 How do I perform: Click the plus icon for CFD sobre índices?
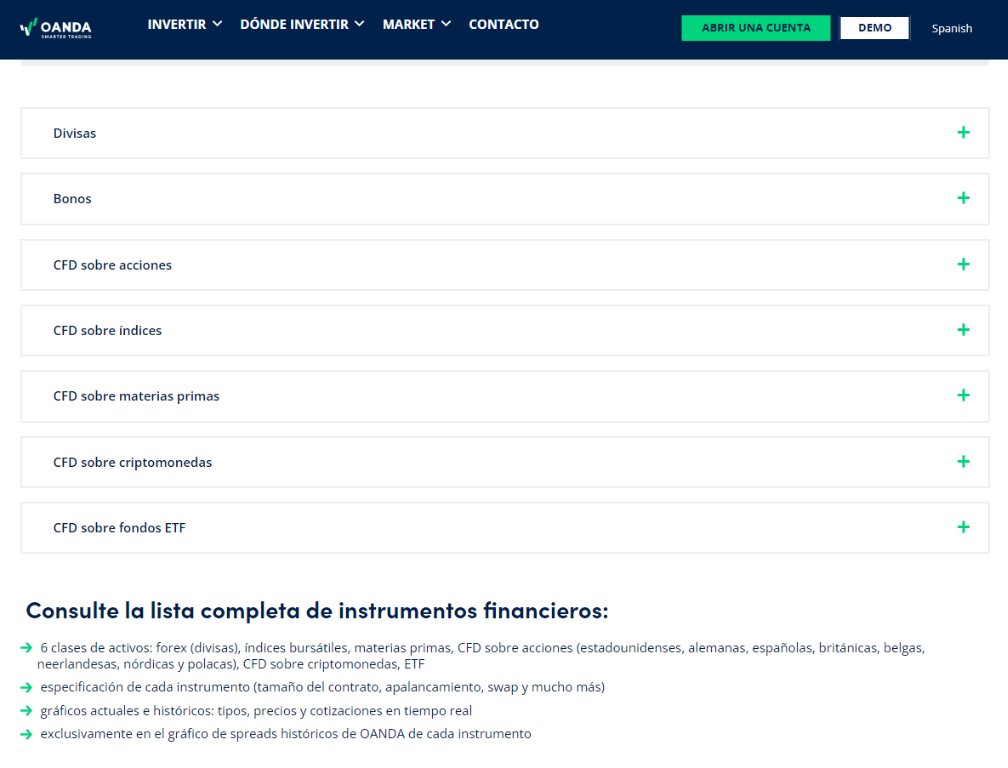(x=963, y=329)
